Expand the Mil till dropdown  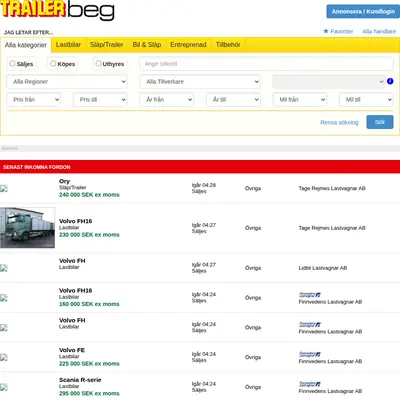click(x=366, y=99)
